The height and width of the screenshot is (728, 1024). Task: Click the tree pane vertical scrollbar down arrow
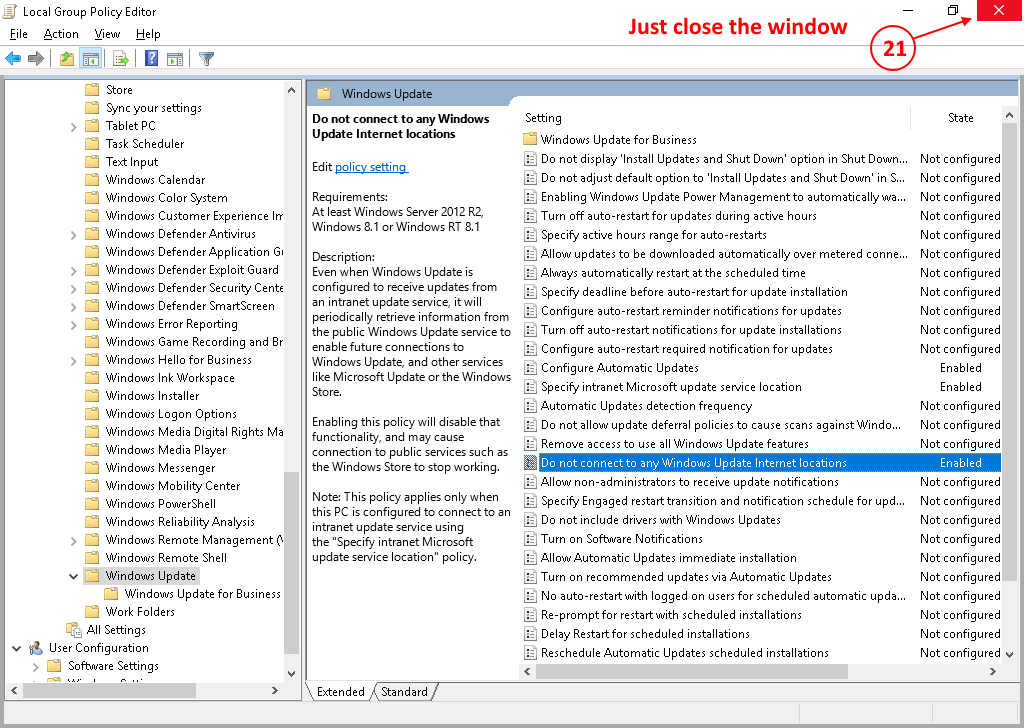291,673
